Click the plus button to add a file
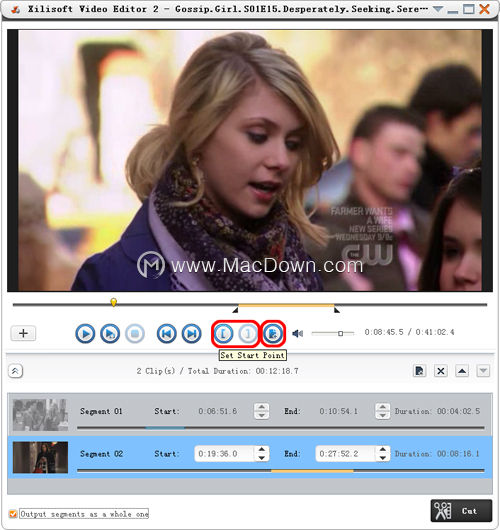Screen dimensions: 500x530 pos(23,334)
